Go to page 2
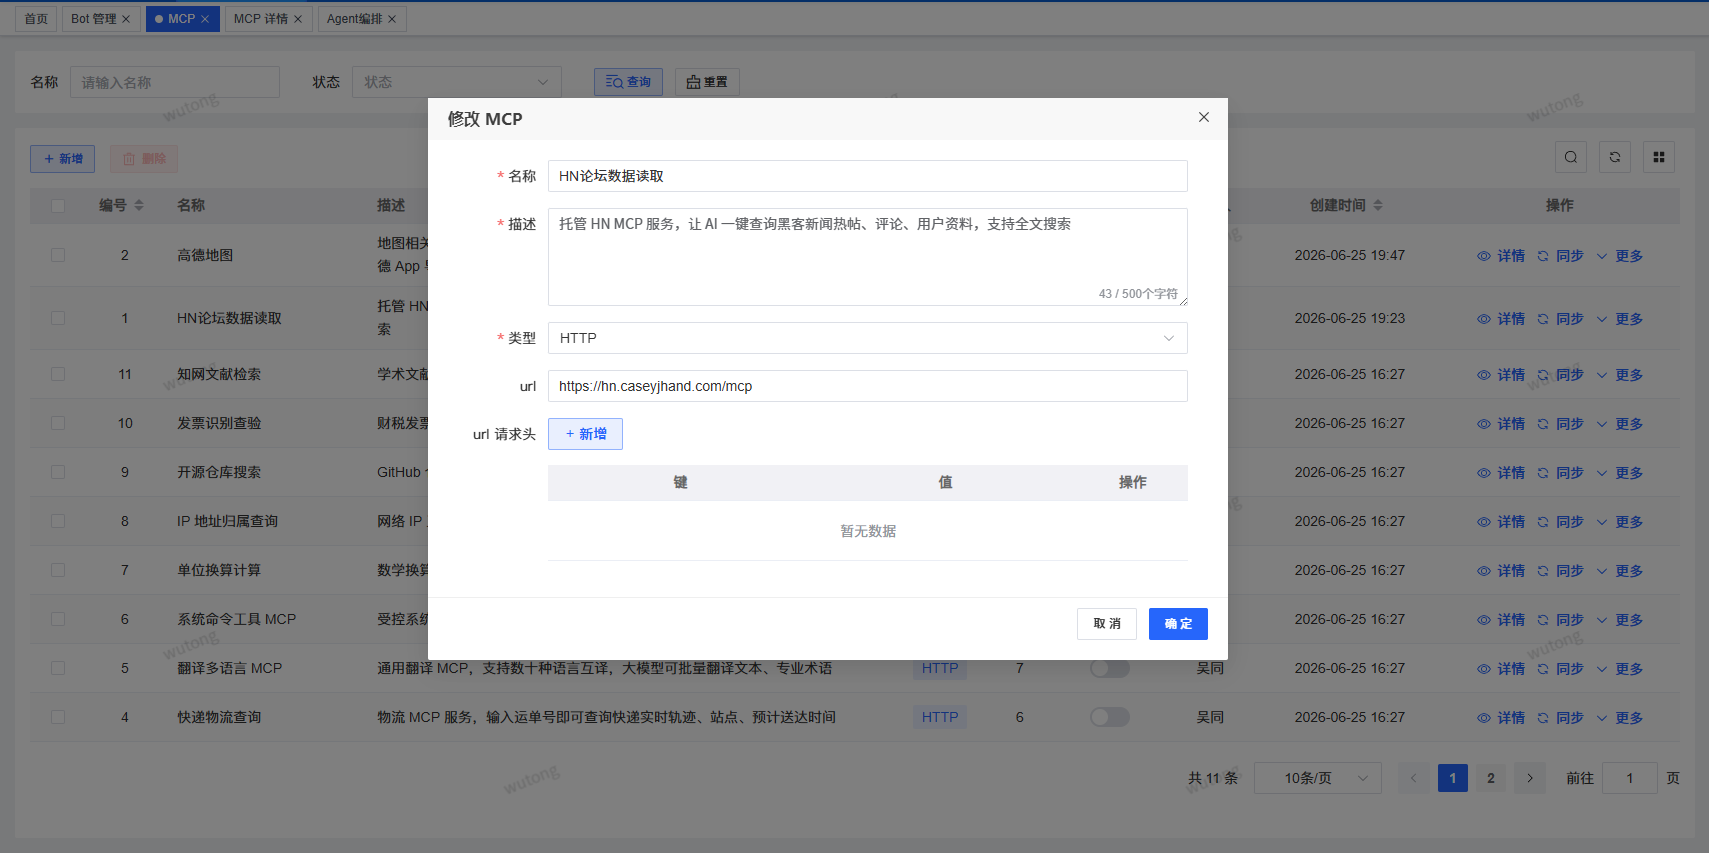Image resolution: width=1709 pixels, height=853 pixels. (x=1491, y=778)
